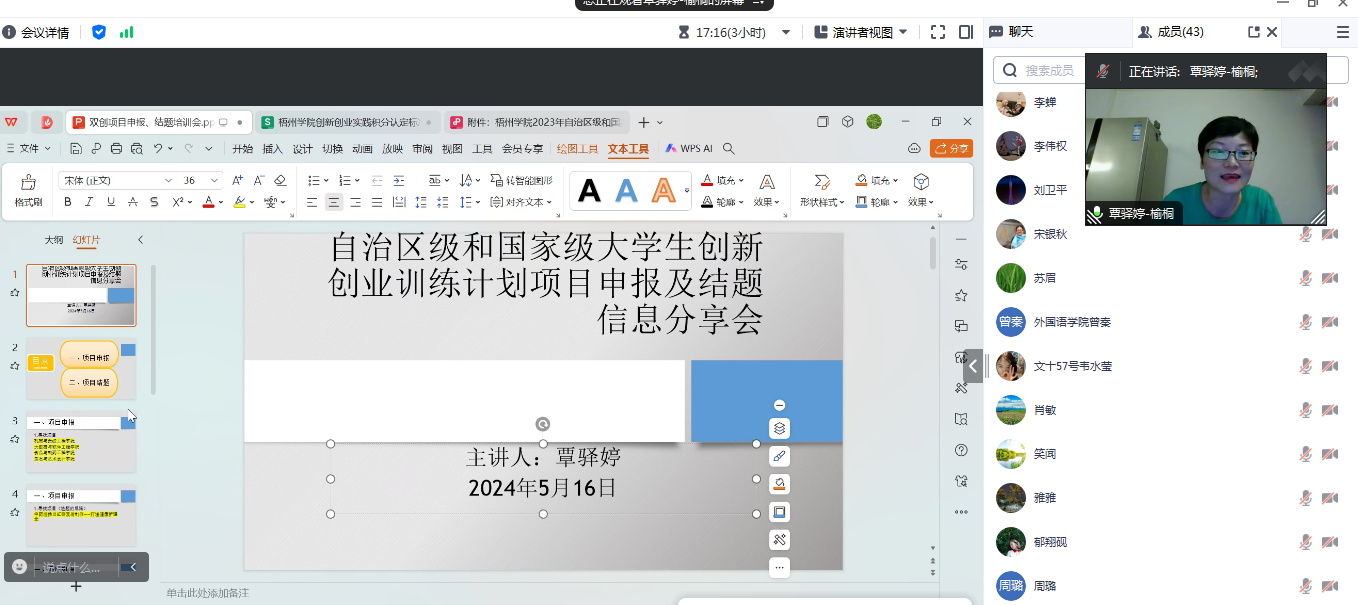Open the 演讲者视图 view dropdown
Screen dimensions: 1358x605
tap(861, 32)
